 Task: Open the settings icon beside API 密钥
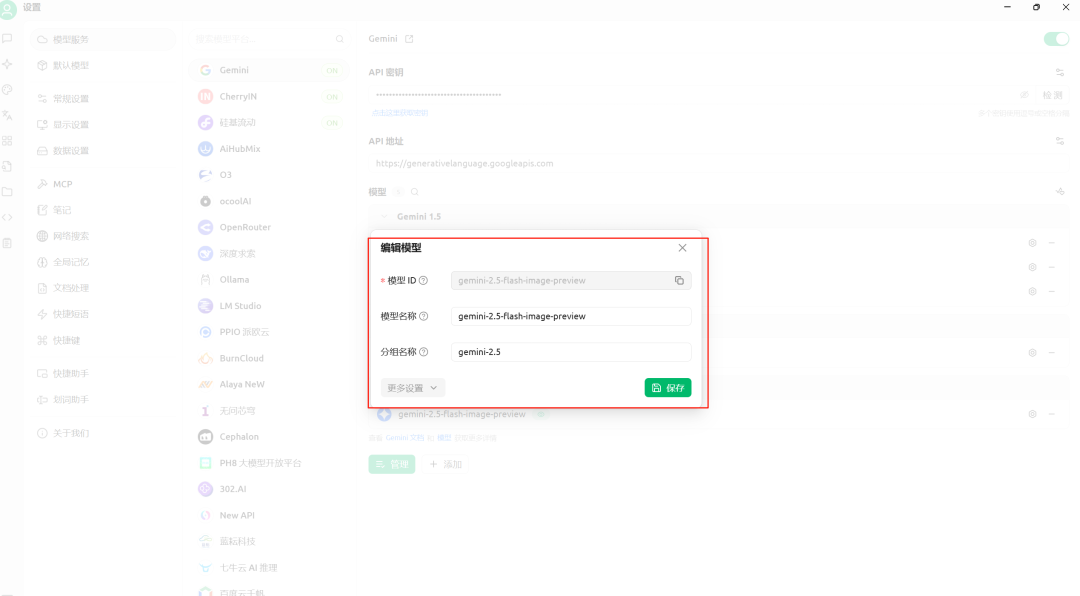point(1060,72)
